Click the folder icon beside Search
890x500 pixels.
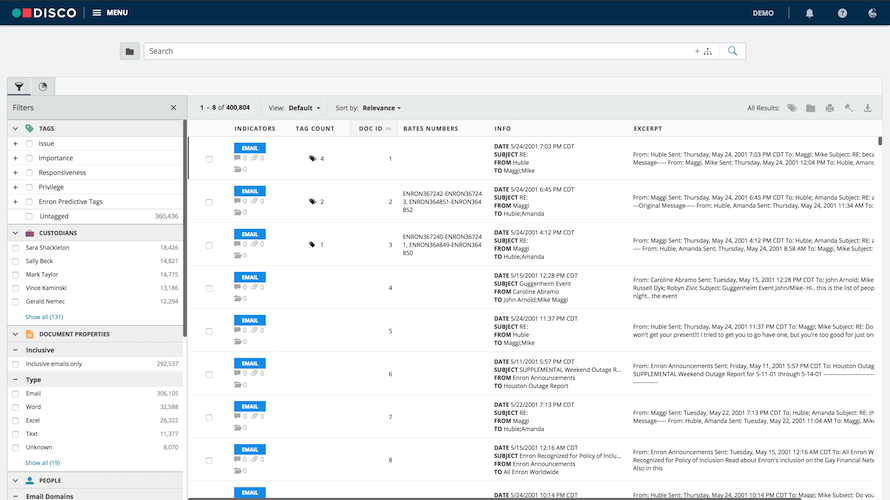pyautogui.click(x=129, y=51)
